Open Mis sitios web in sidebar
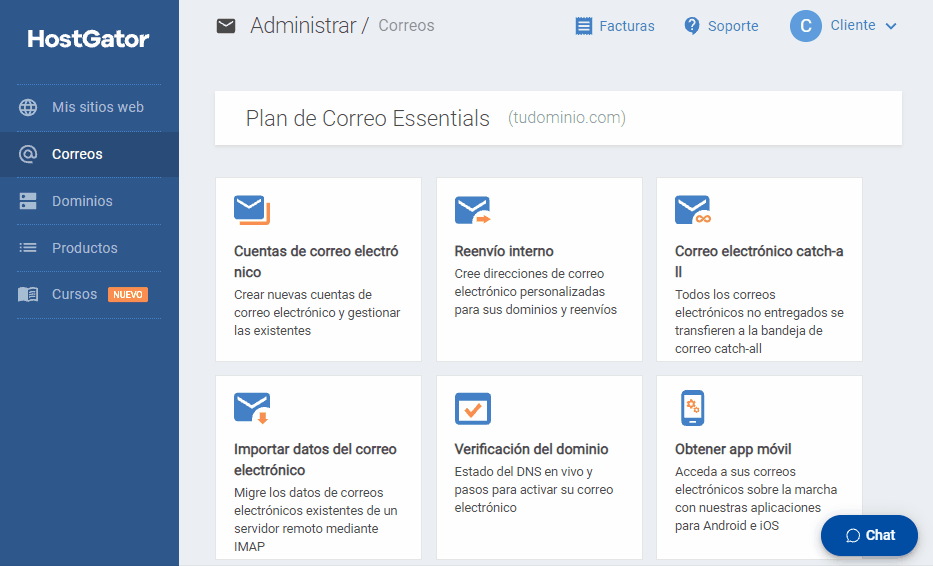This screenshot has width=933, height=566. tap(89, 107)
